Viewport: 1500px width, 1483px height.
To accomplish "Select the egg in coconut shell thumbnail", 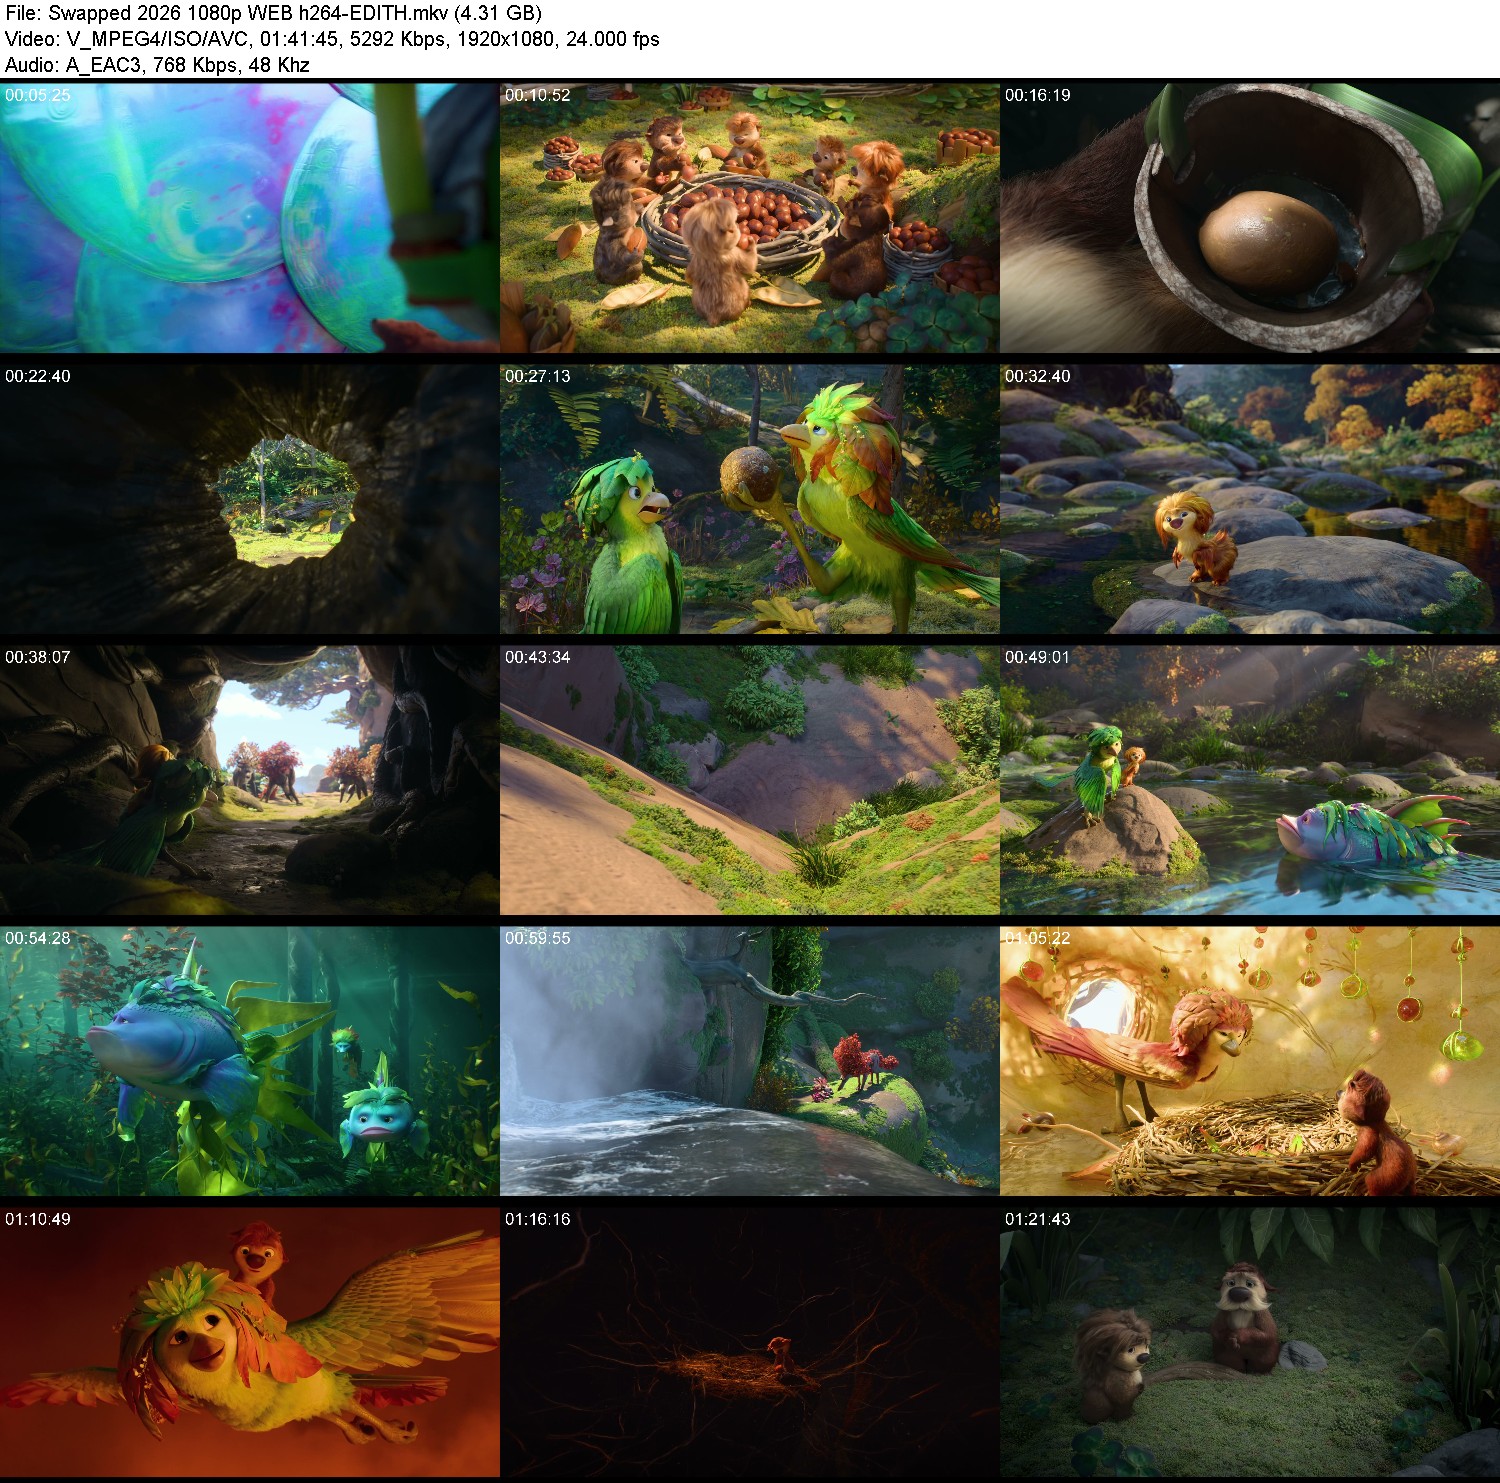I will [x=1250, y=217].
